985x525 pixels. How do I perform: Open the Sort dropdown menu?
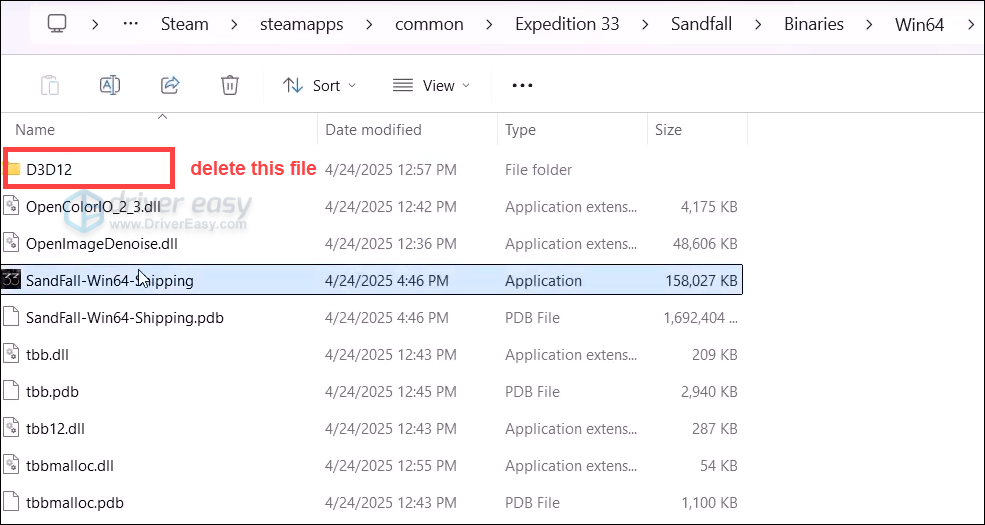click(x=320, y=86)
